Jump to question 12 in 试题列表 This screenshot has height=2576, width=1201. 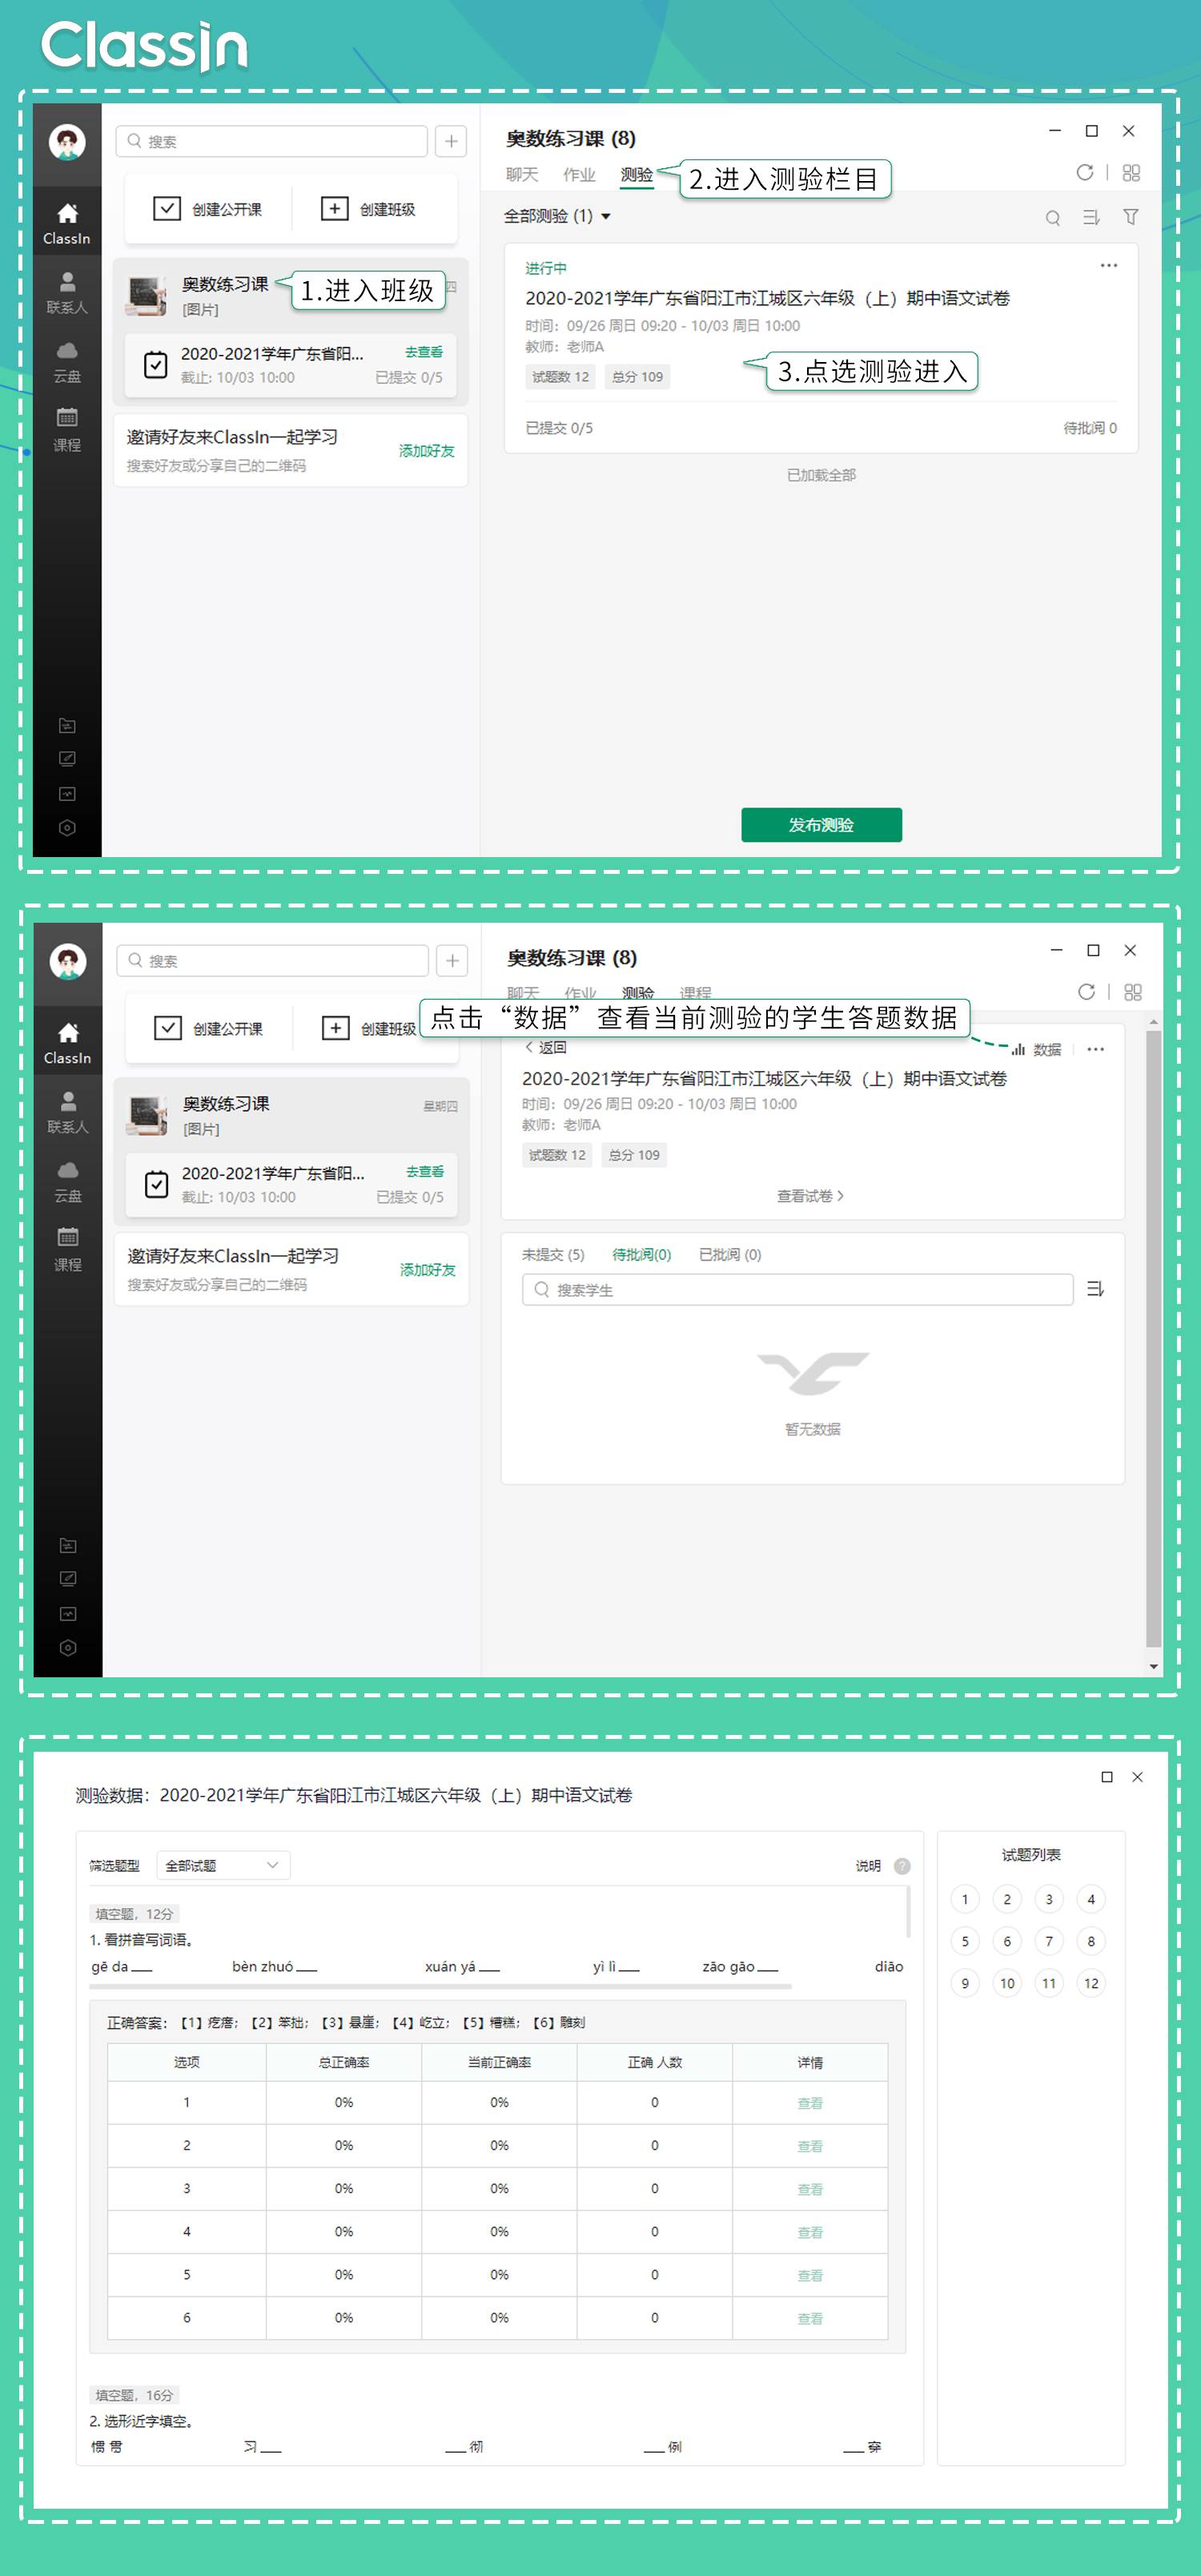point(1090,1983)
